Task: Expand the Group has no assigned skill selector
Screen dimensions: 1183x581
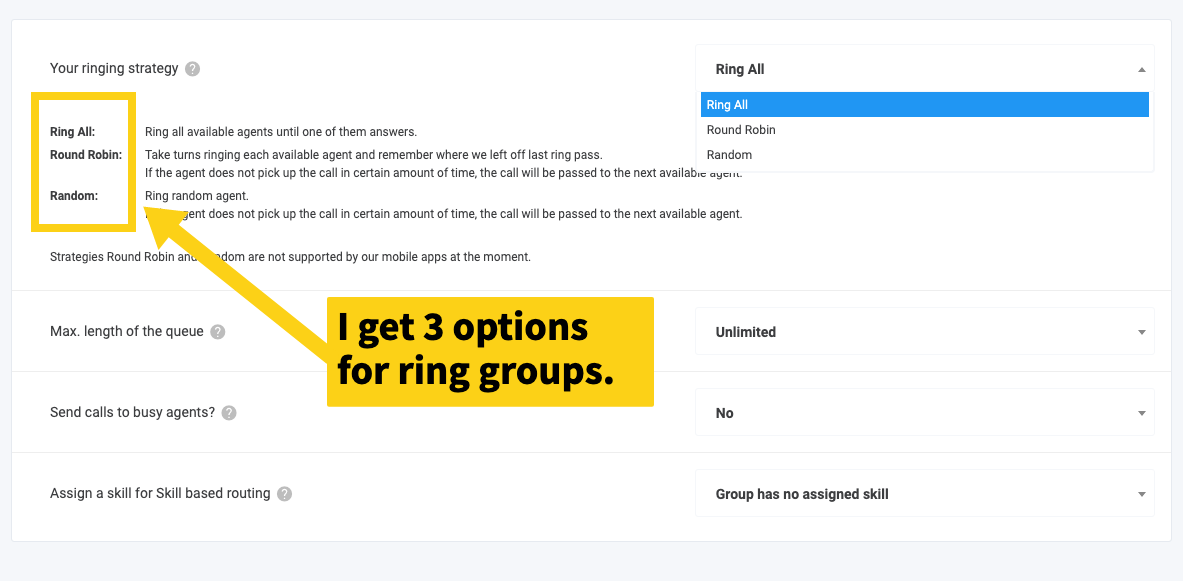Action: pyautogui.click(x=925, y=493)
